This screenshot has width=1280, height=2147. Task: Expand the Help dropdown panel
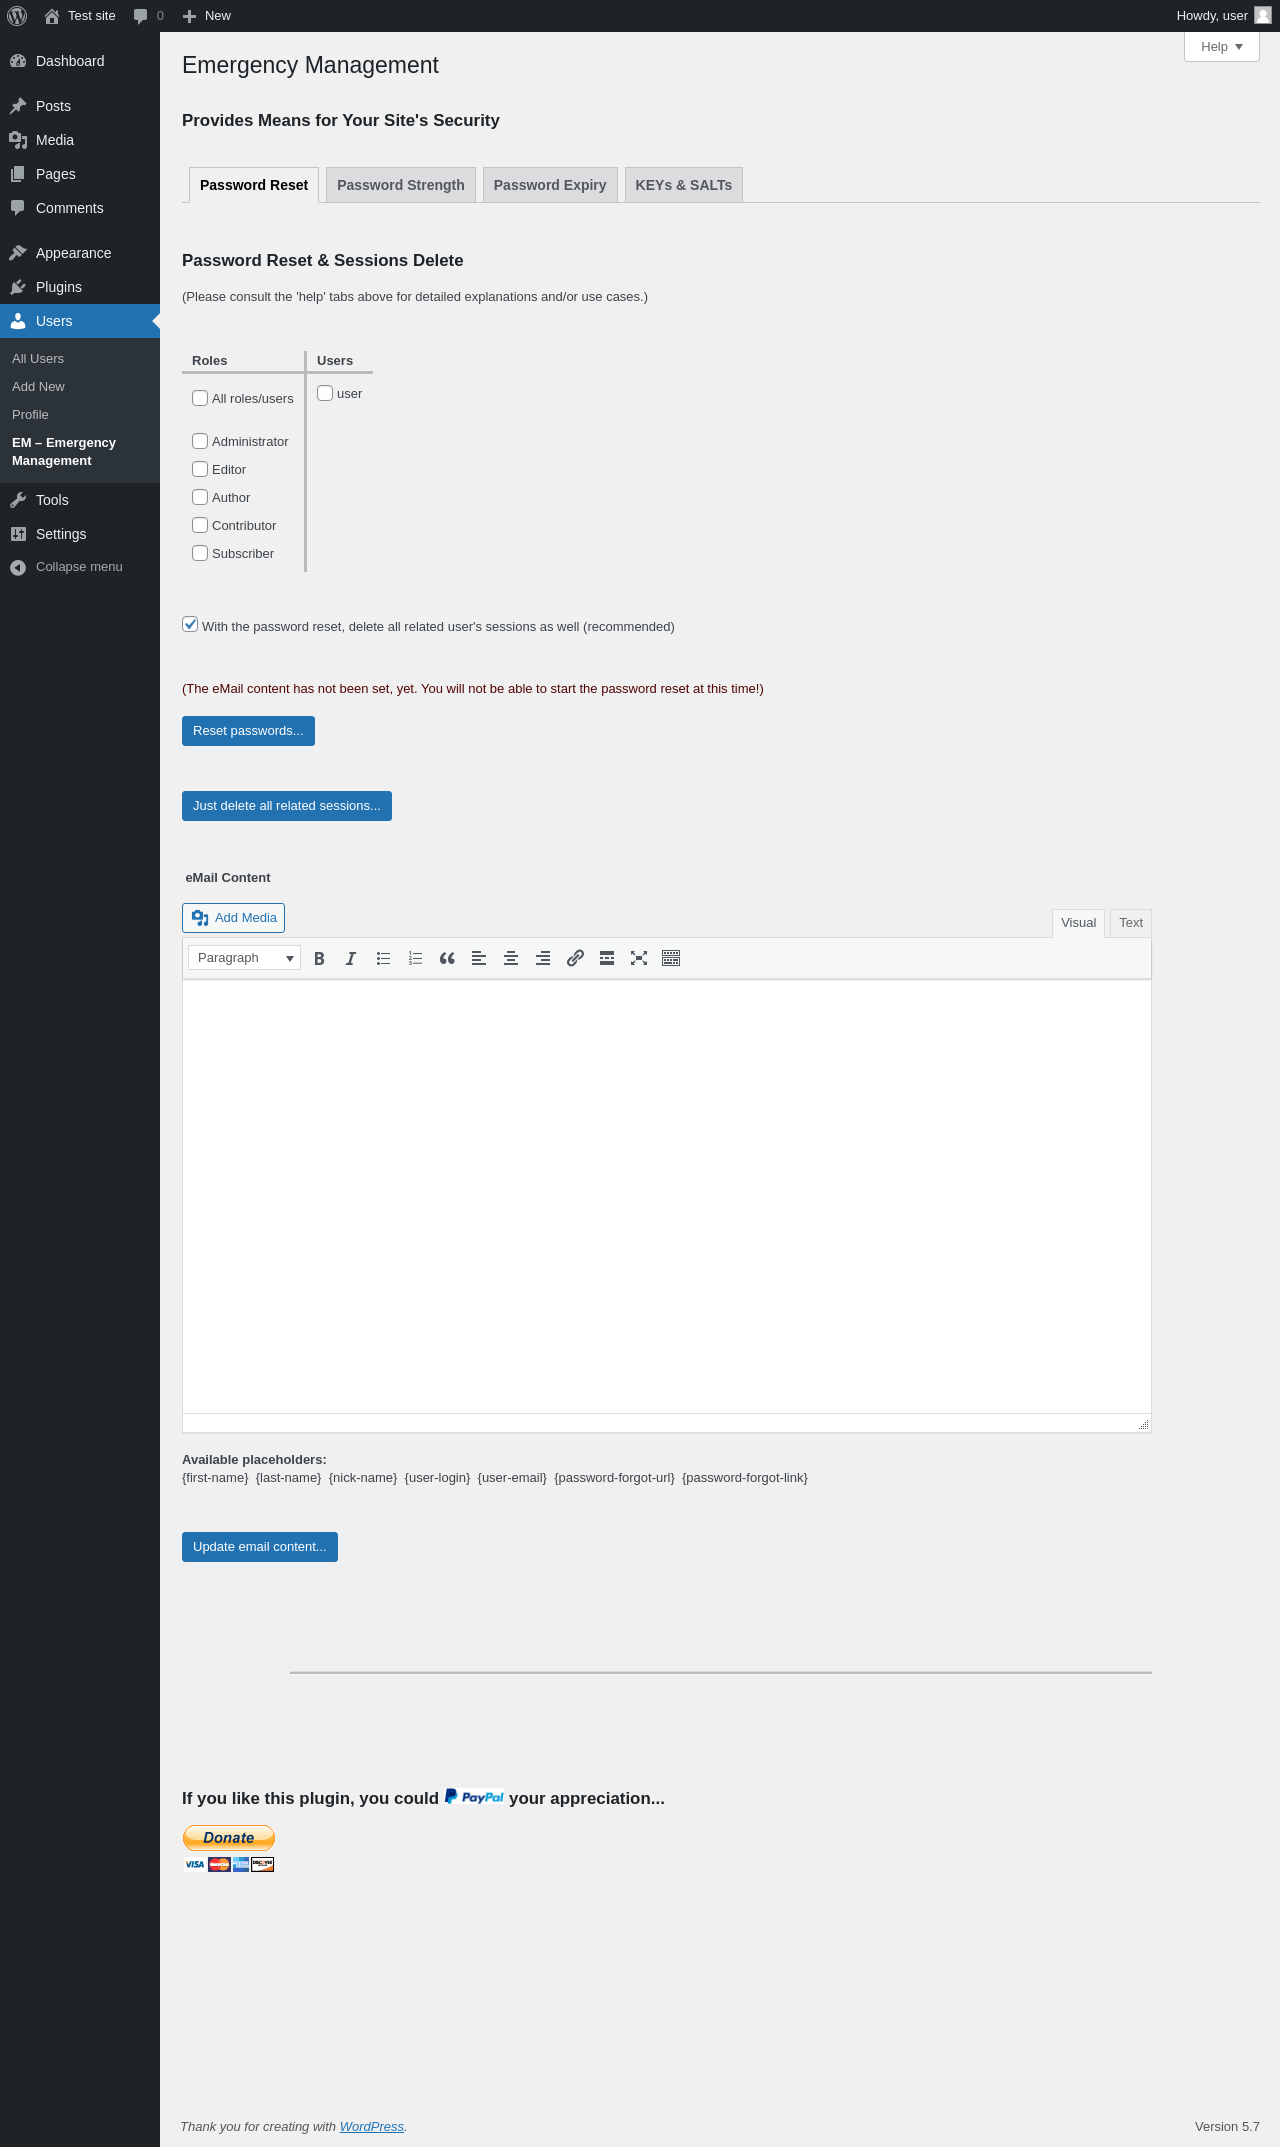(1222, 47)
